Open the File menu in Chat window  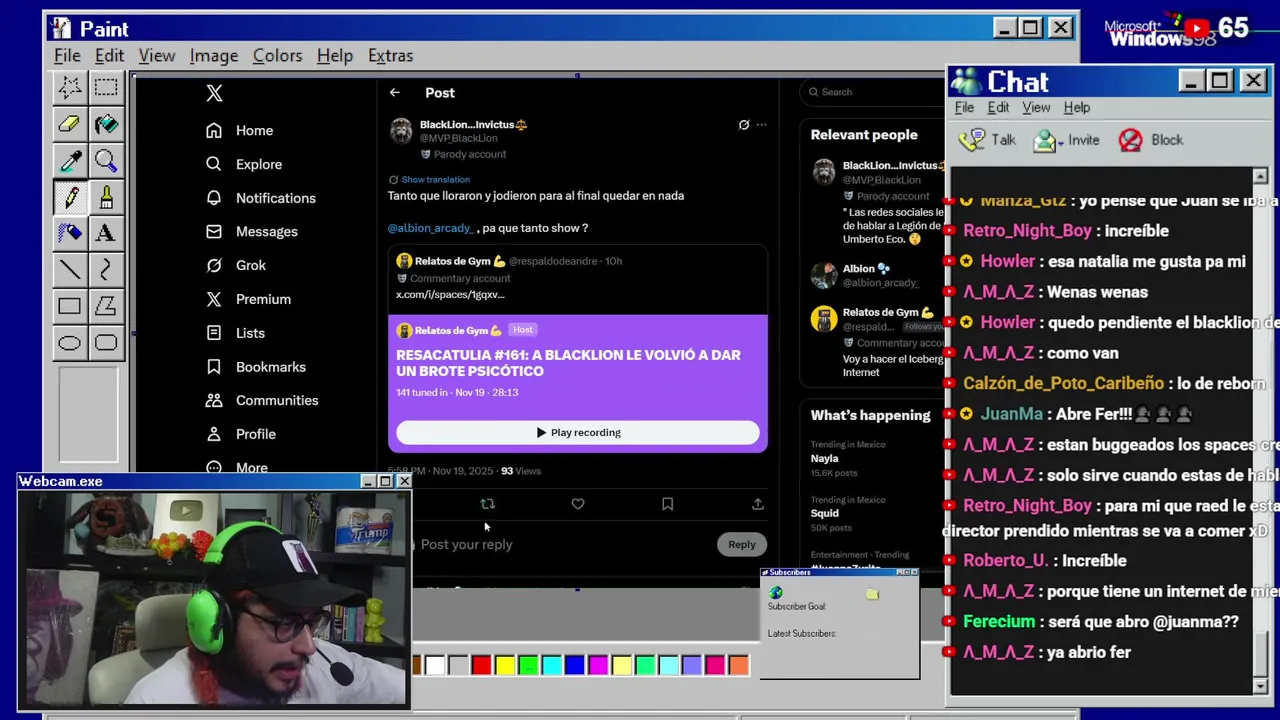(x=964, y=107)
